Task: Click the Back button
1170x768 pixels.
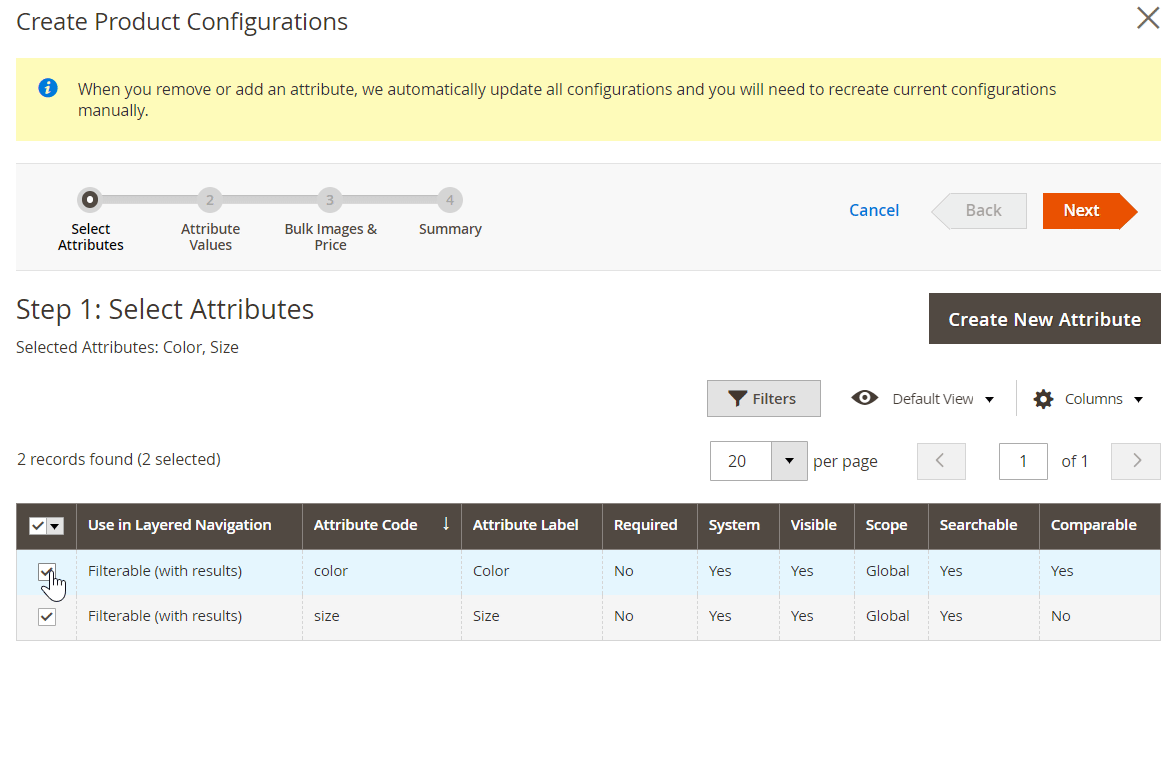Action: tap(979, 210)
